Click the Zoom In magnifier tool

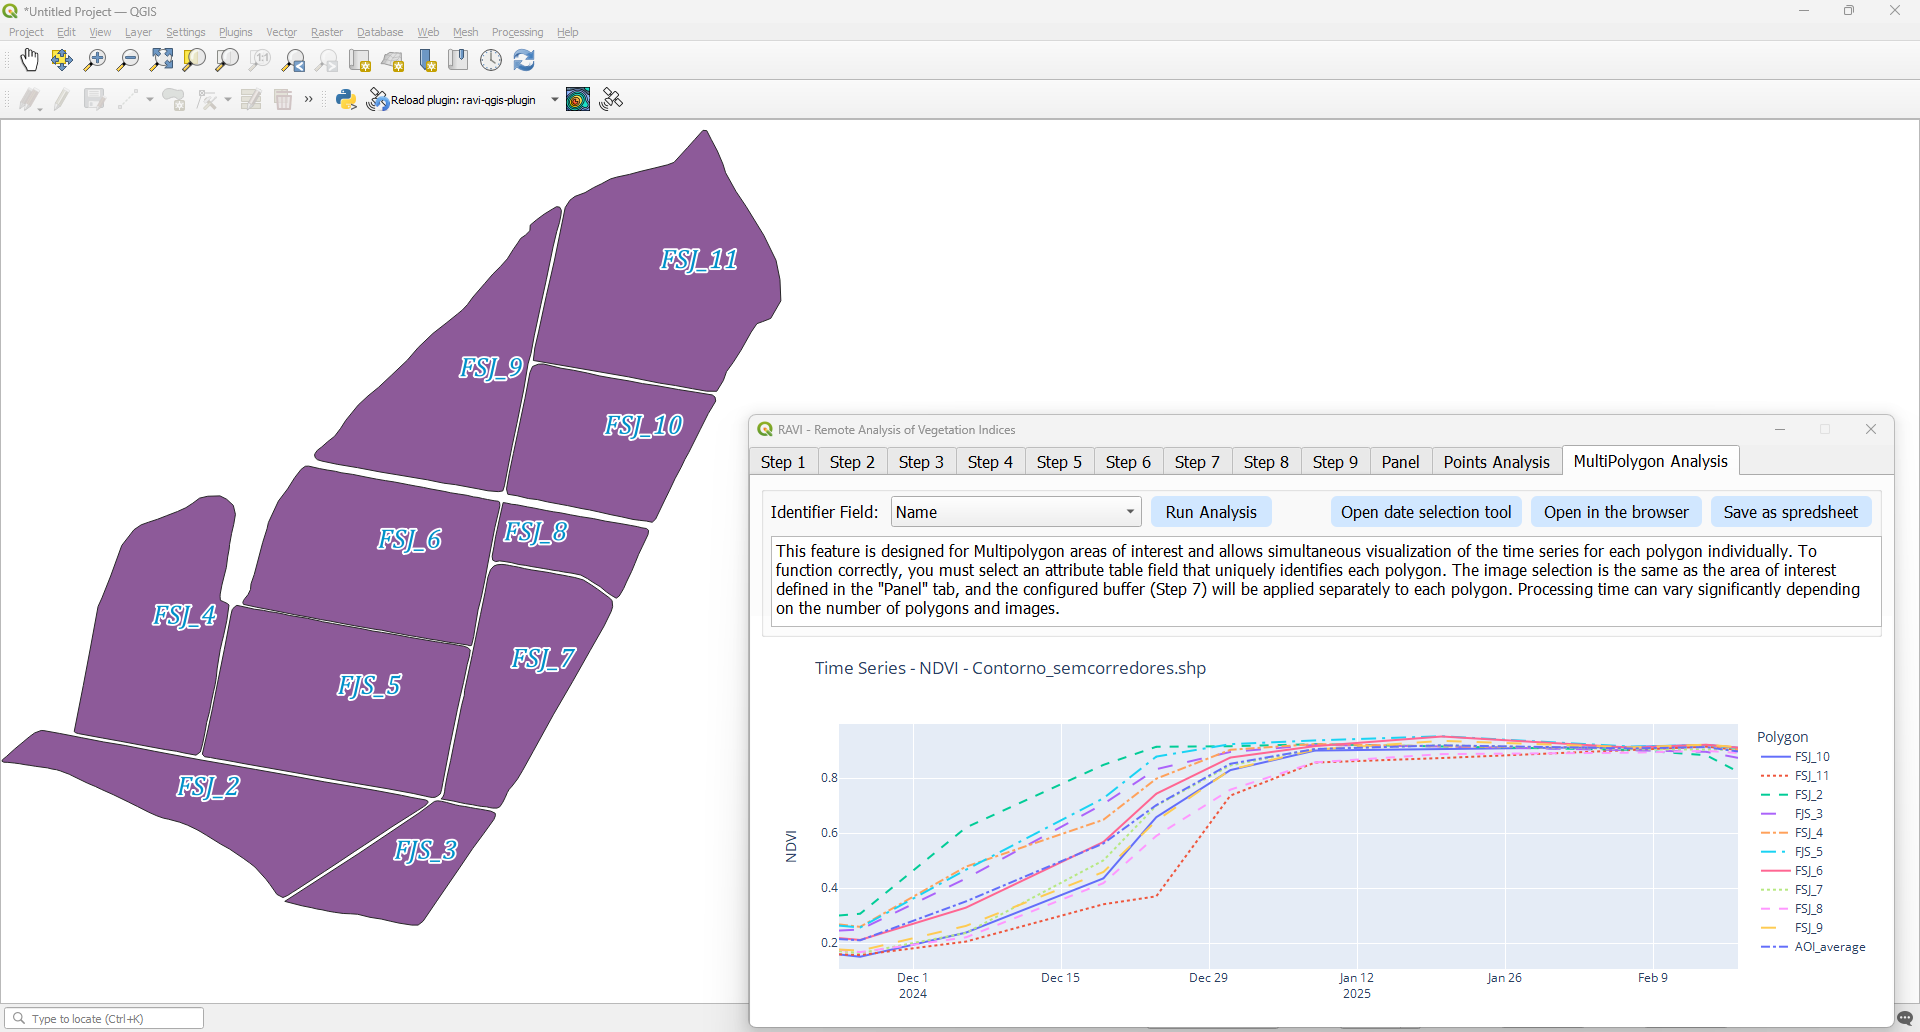[95, 61]
